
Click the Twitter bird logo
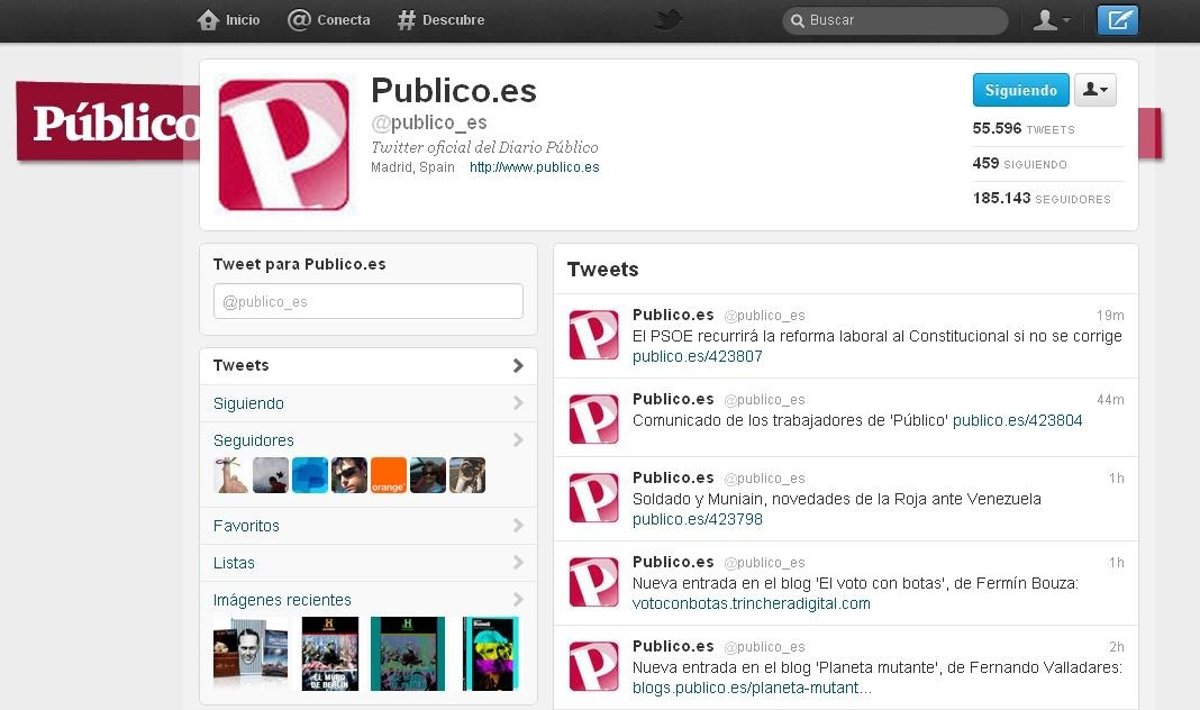(x=668, y=20)
